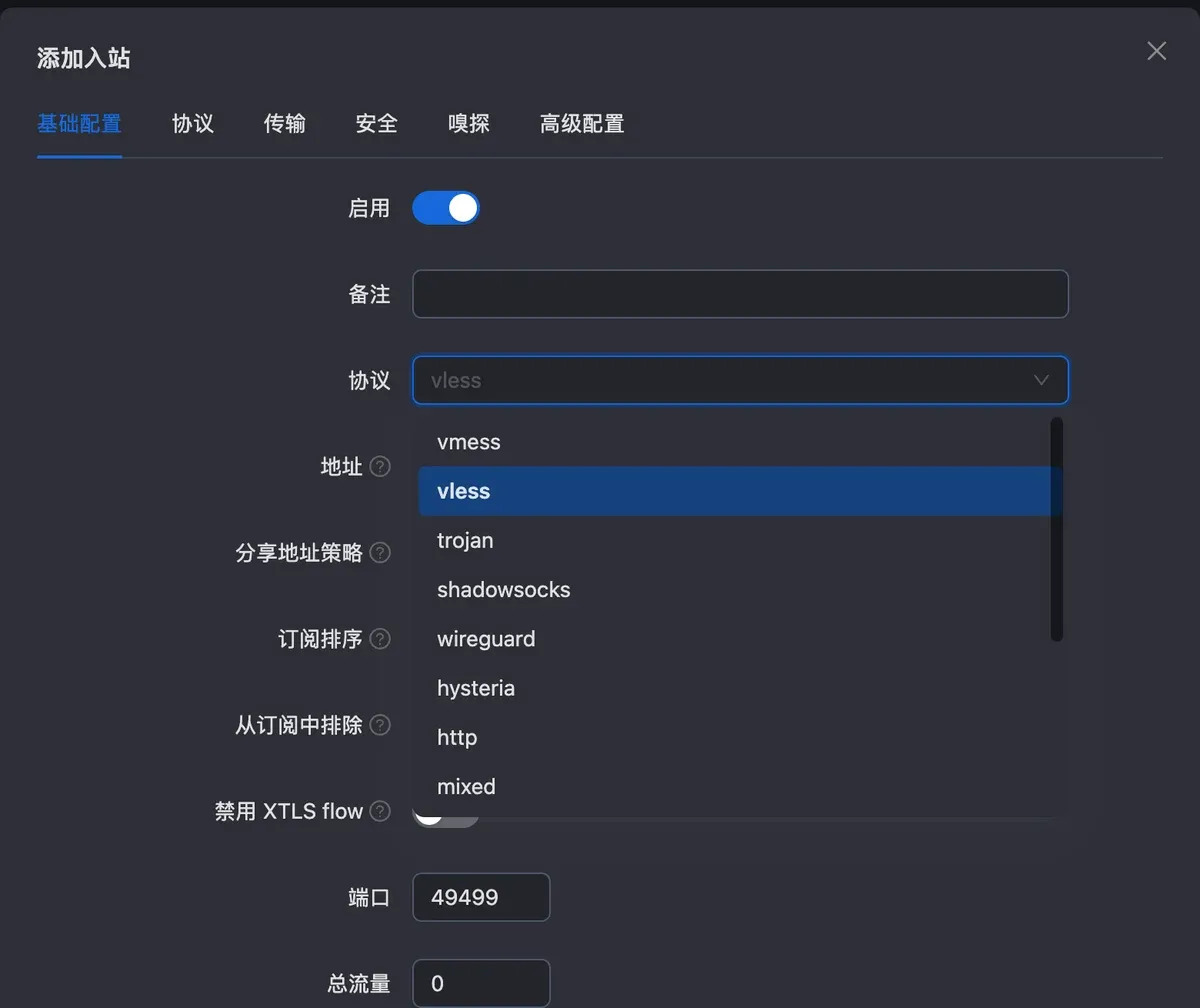The height and width of the screenshot is (1008, 1200).
Task: Choose hysteria from the dropdown list
Action: [740, 688]
